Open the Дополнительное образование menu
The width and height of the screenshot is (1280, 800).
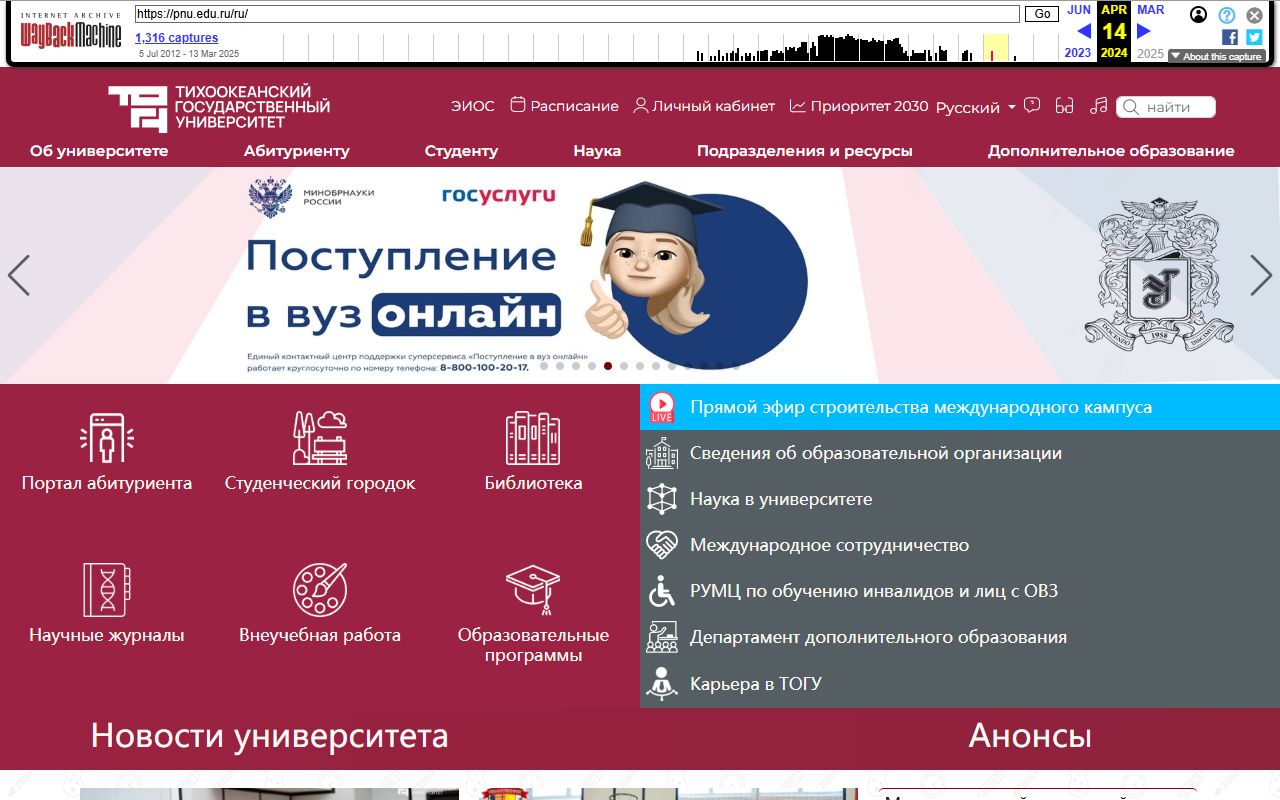coord(1111,151)
